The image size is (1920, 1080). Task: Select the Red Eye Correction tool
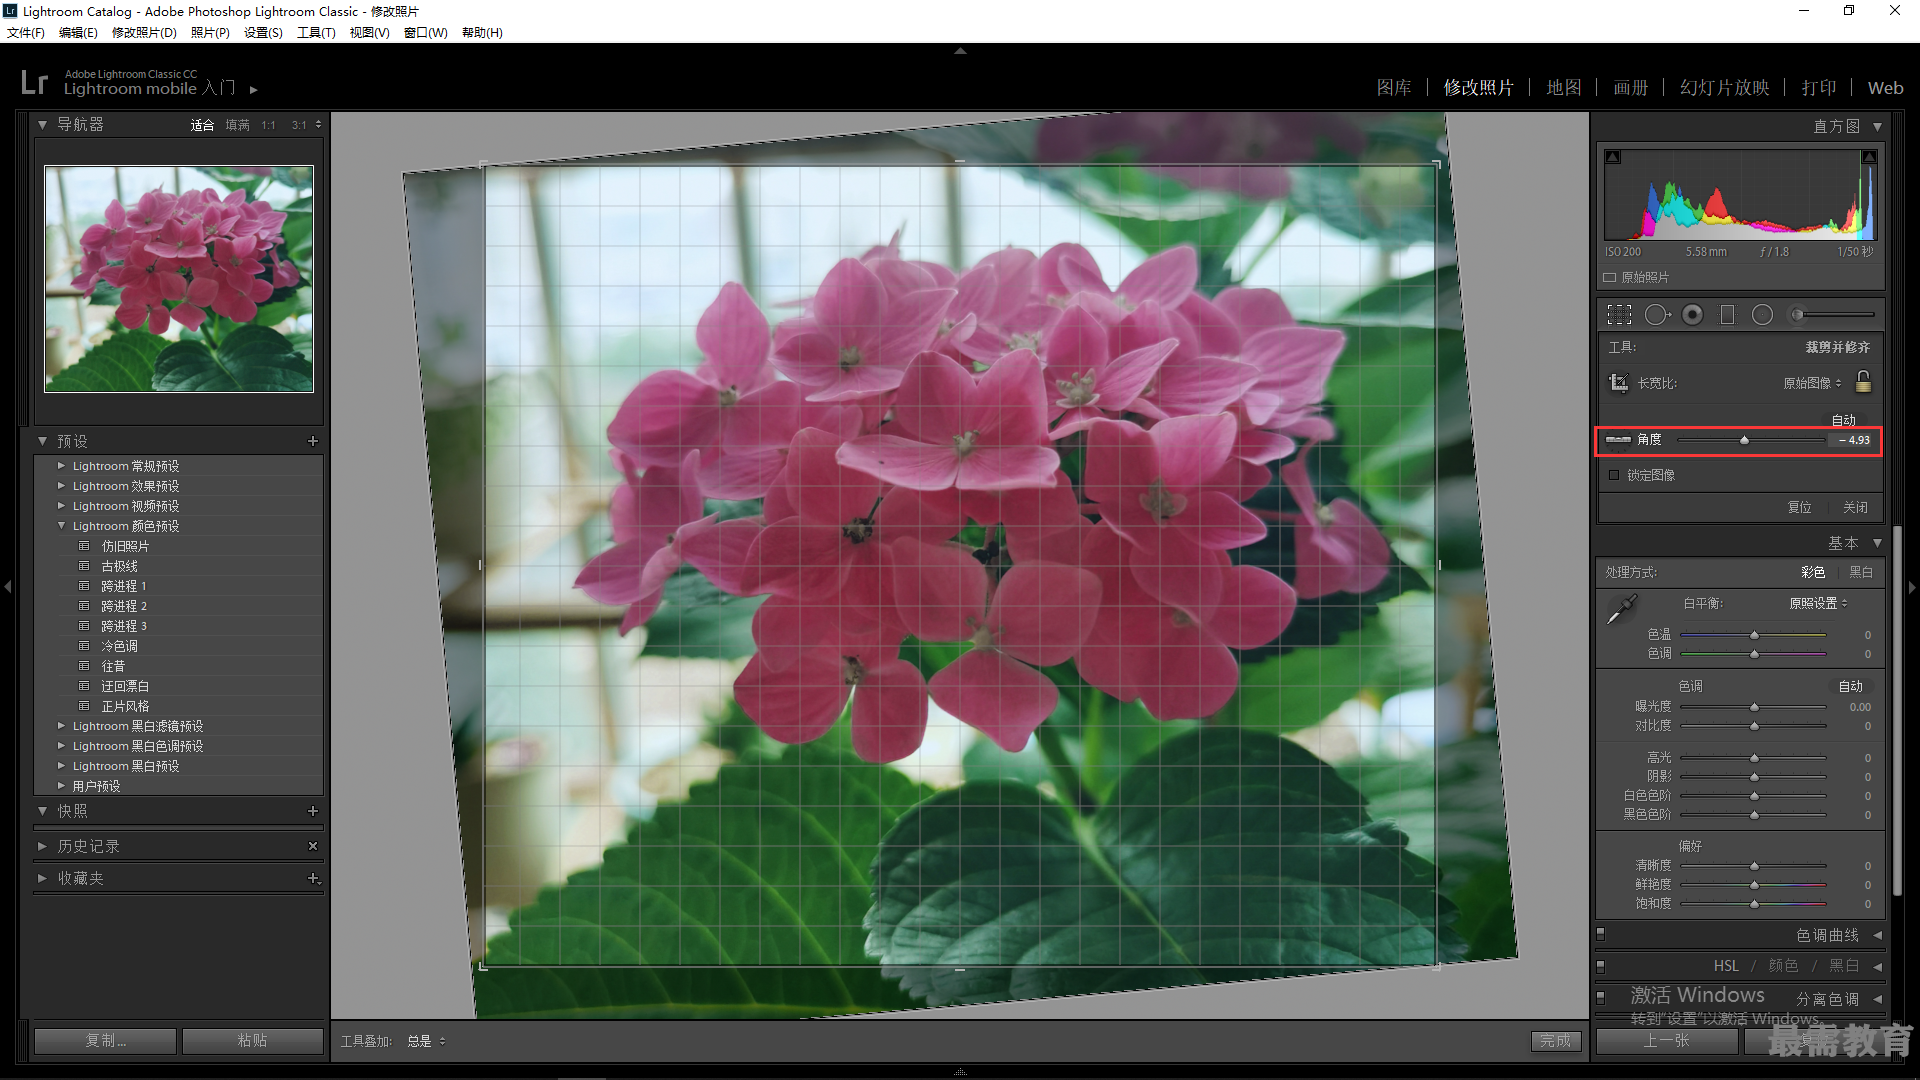[x=1692, y=315]
